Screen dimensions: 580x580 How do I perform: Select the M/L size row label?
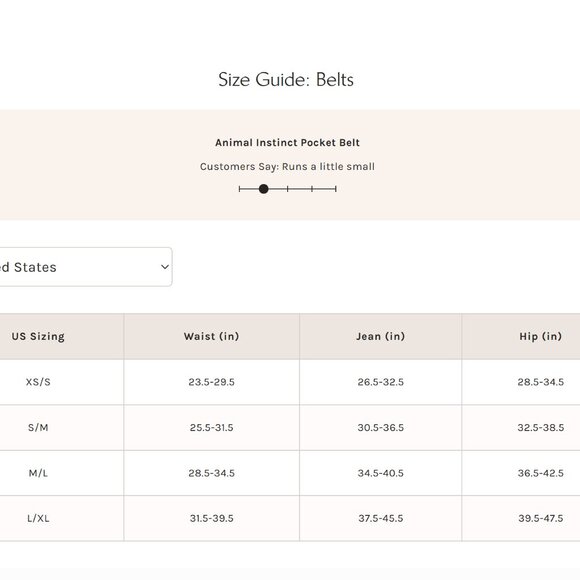tap(38, 473)
